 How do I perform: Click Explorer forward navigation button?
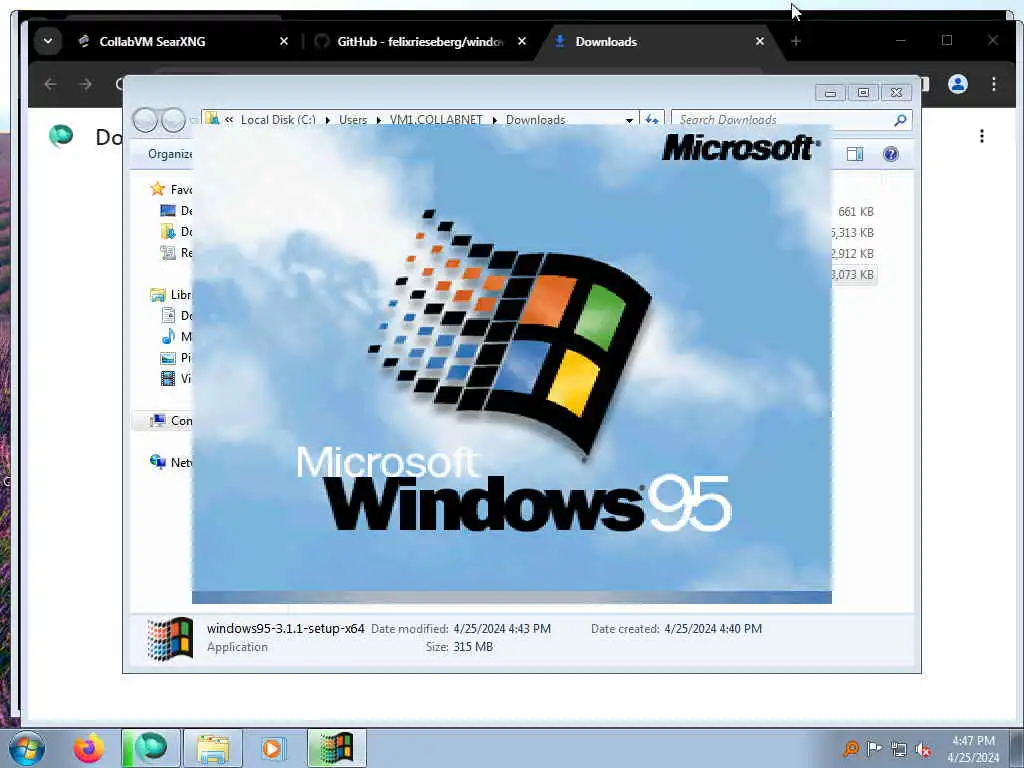174,120
